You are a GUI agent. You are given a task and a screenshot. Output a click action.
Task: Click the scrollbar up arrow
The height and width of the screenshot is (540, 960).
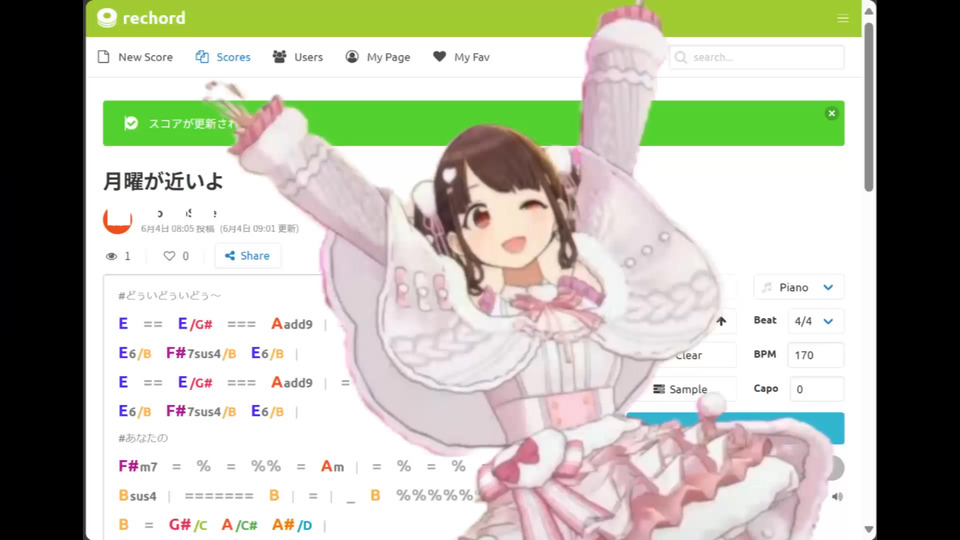click(869, 10)
